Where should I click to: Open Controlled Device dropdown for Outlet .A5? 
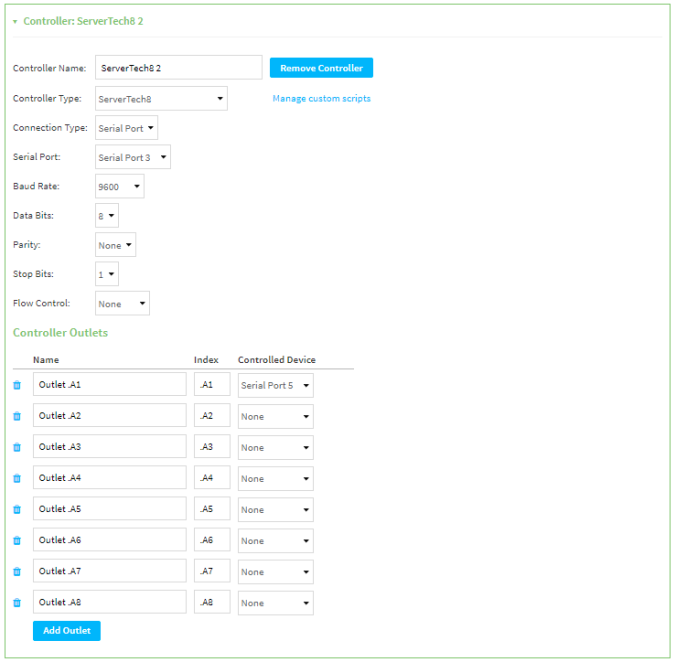(x=275, y=509)
